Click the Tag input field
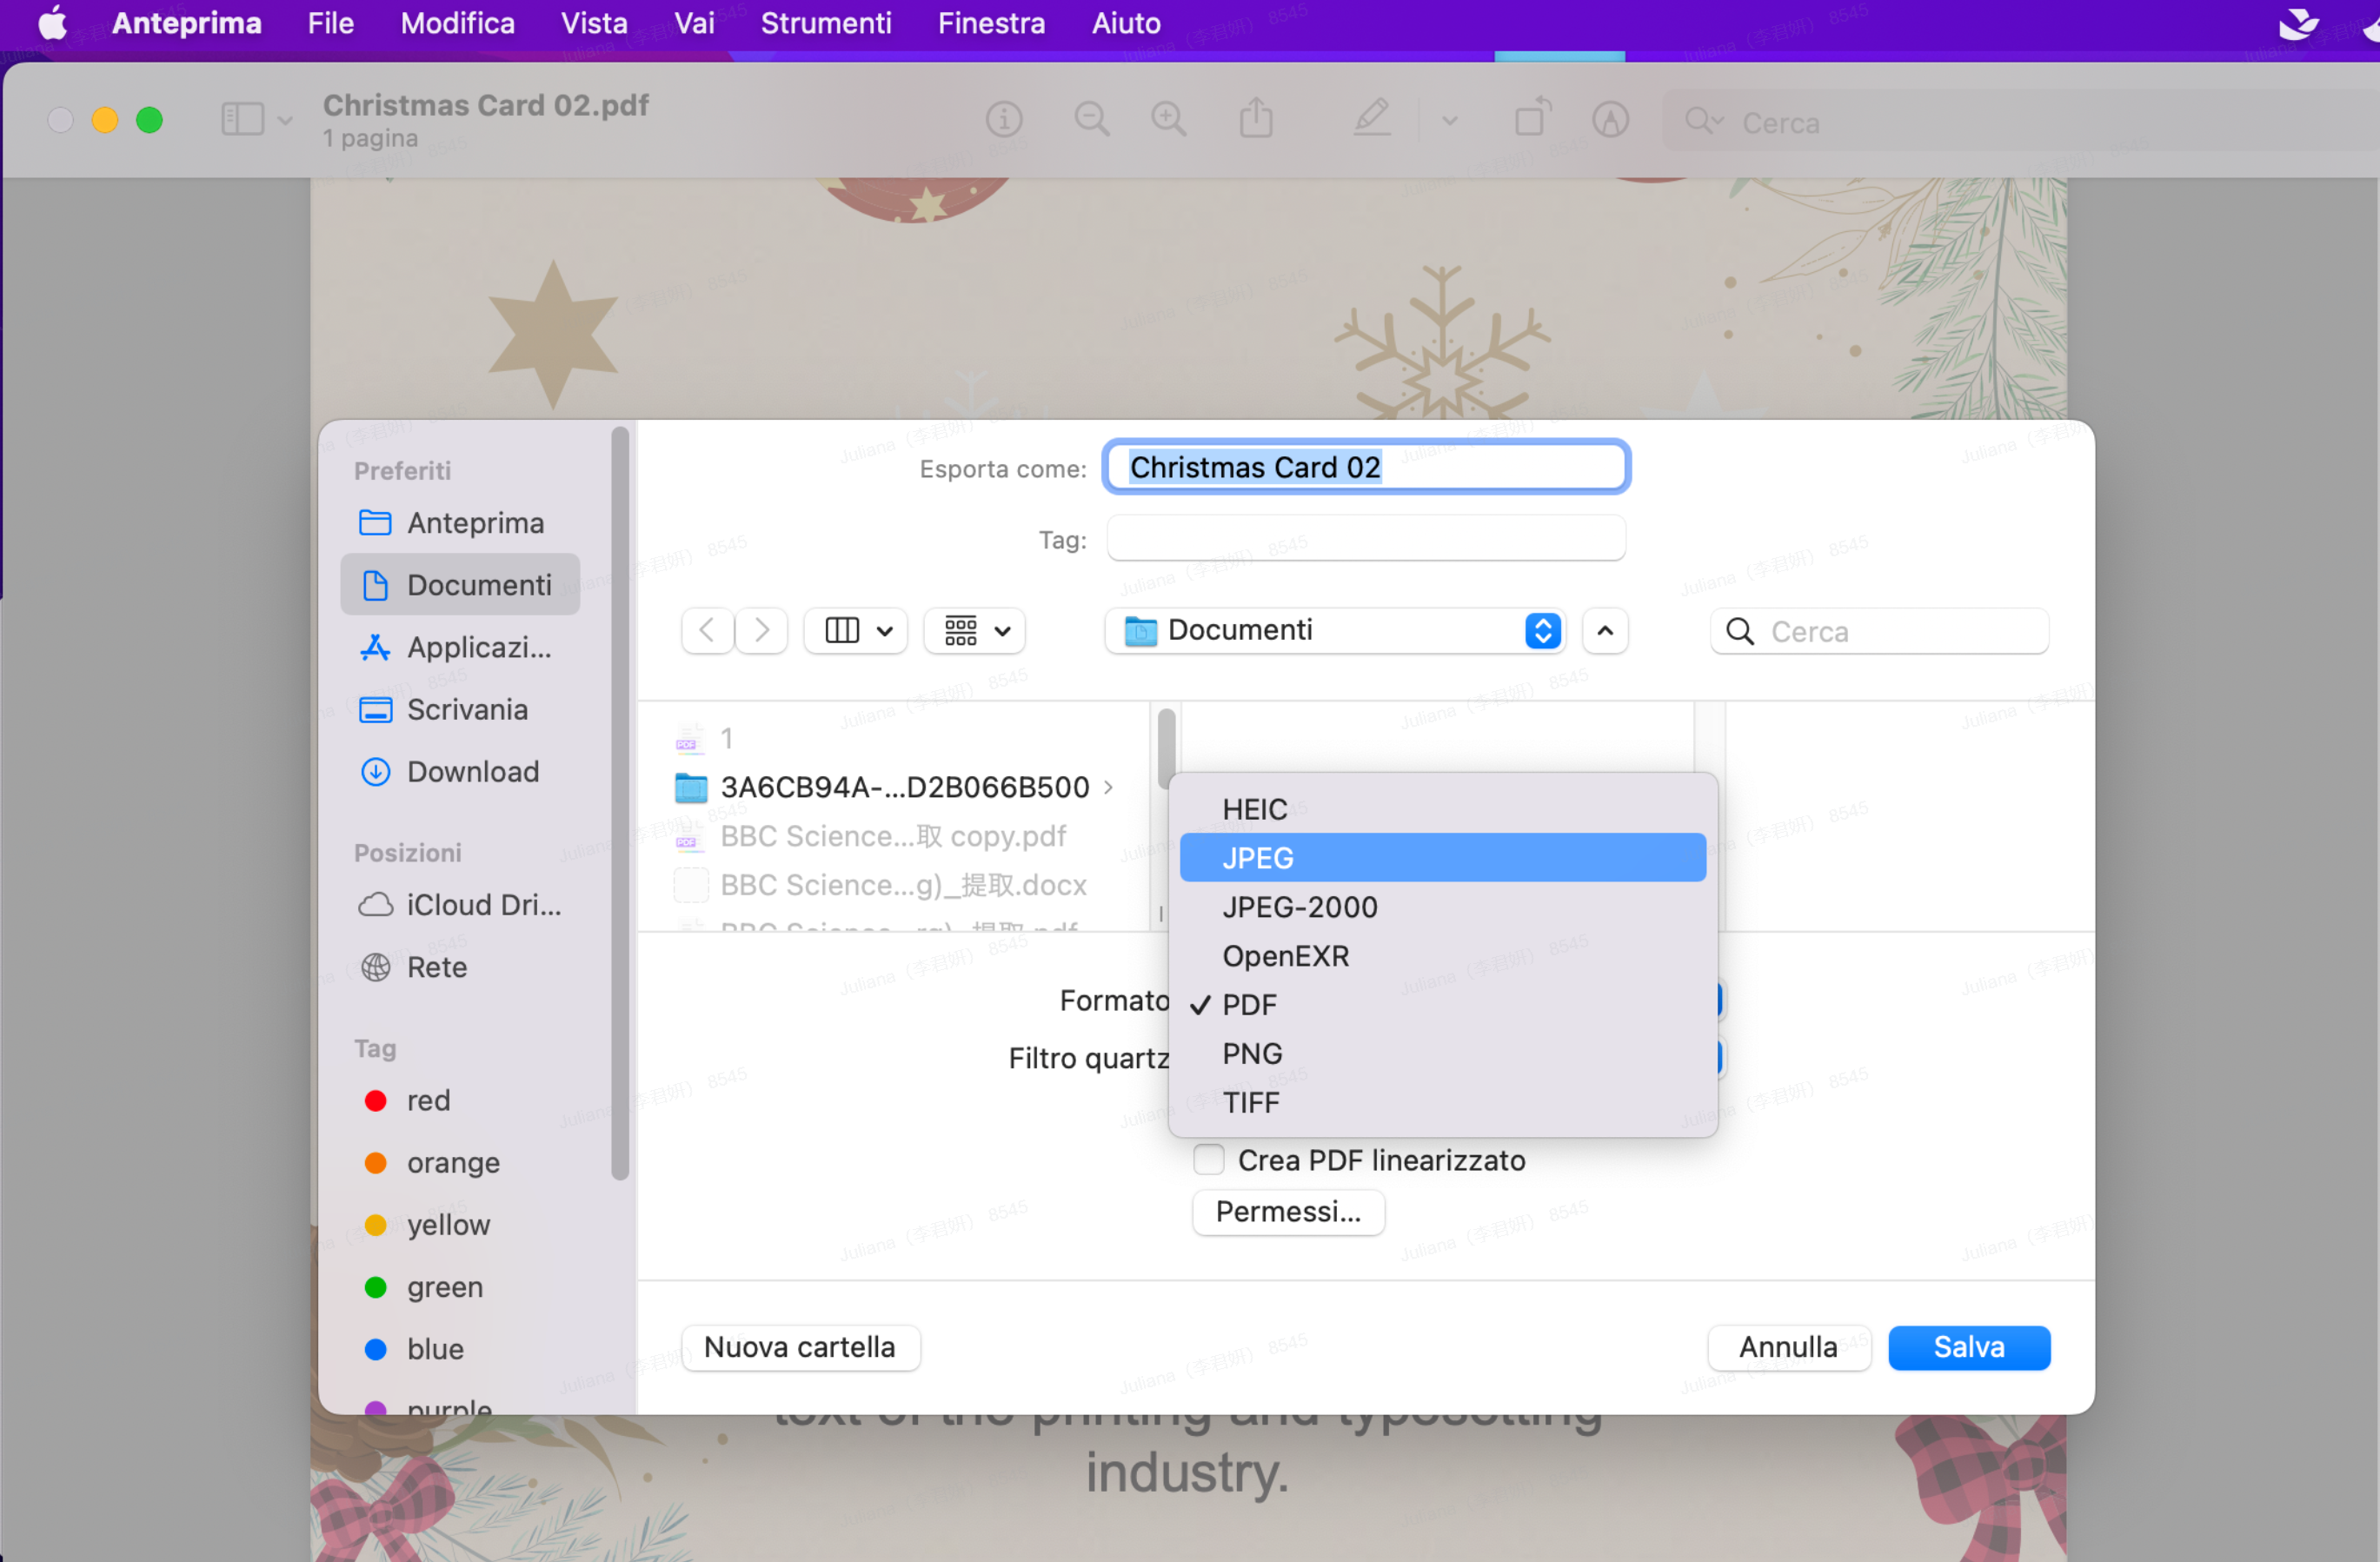Viewport: 2380px width, 1562px height. [1366, 539]
